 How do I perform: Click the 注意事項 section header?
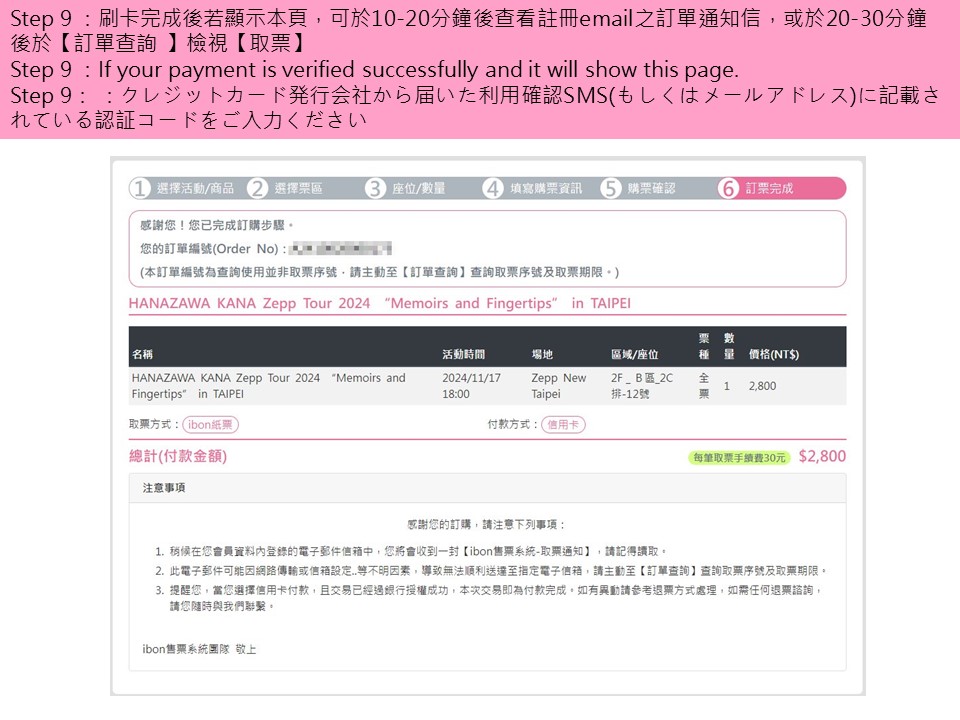point(164,488)
